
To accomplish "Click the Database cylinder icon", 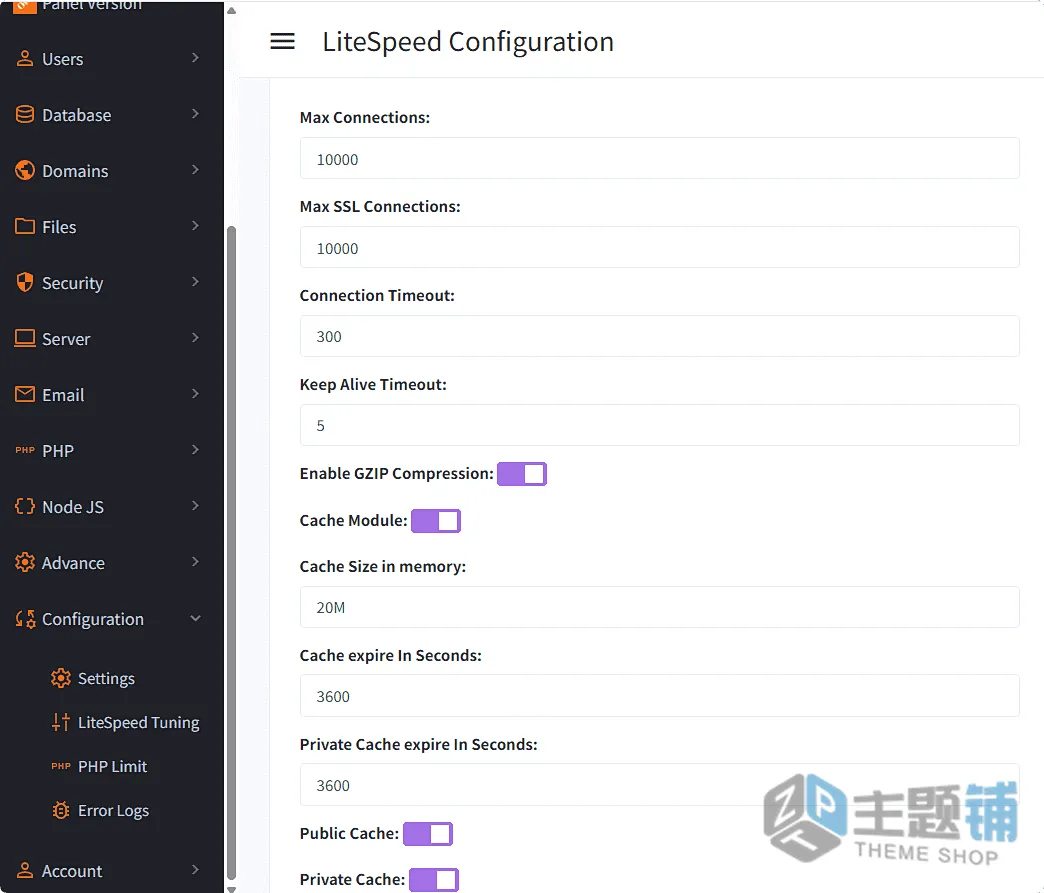I will click(x=25, y=115).
